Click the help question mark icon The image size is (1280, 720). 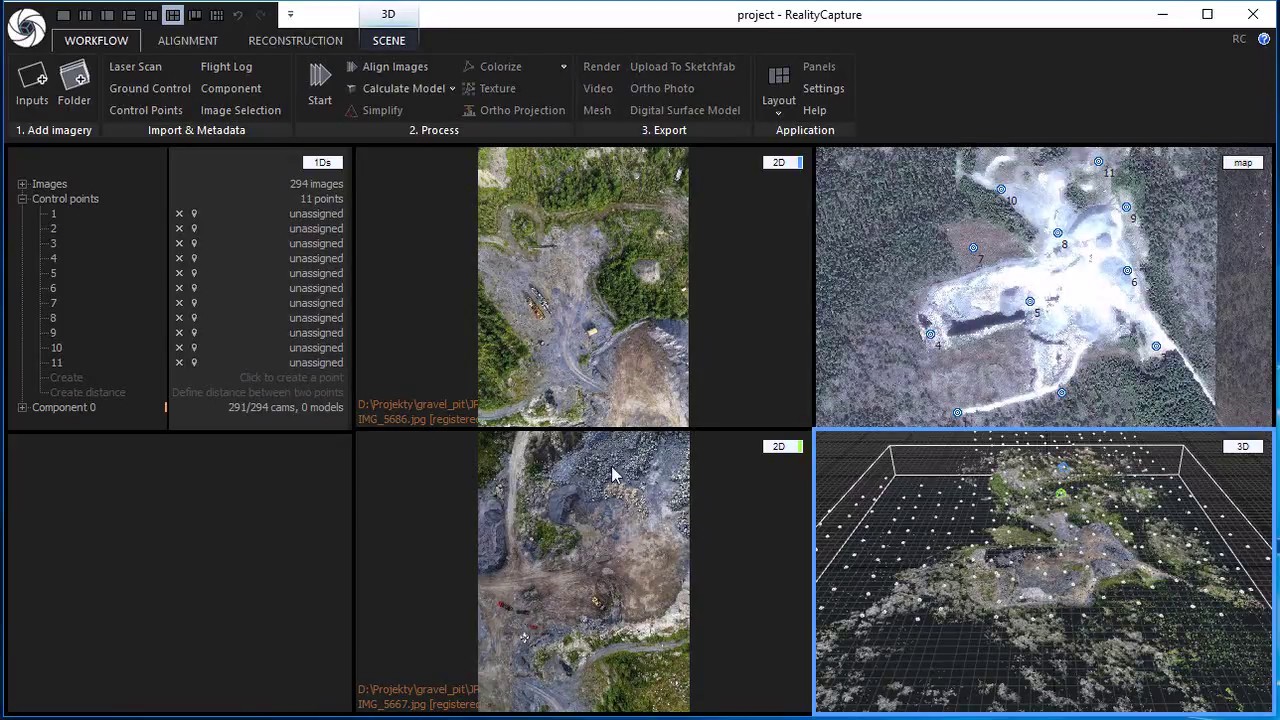point(1264,39)
